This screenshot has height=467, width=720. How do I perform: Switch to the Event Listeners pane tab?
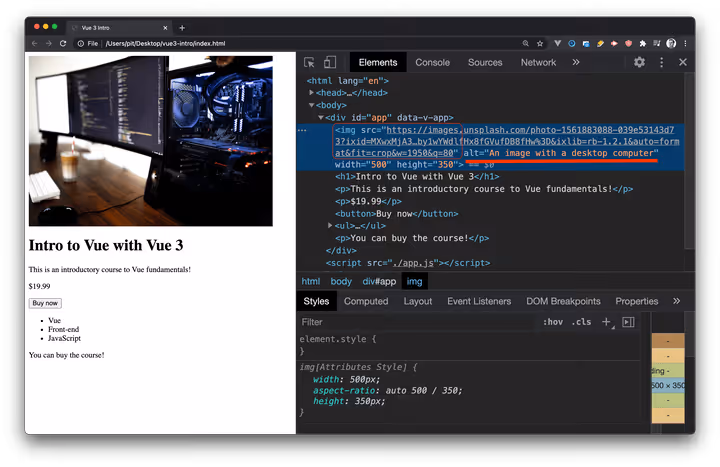pyautogui.click(x=479, y=301)
